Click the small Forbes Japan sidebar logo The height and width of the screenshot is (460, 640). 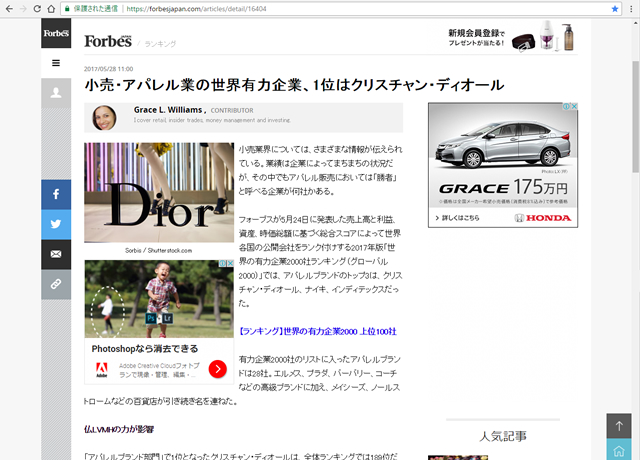click(56, 34)
